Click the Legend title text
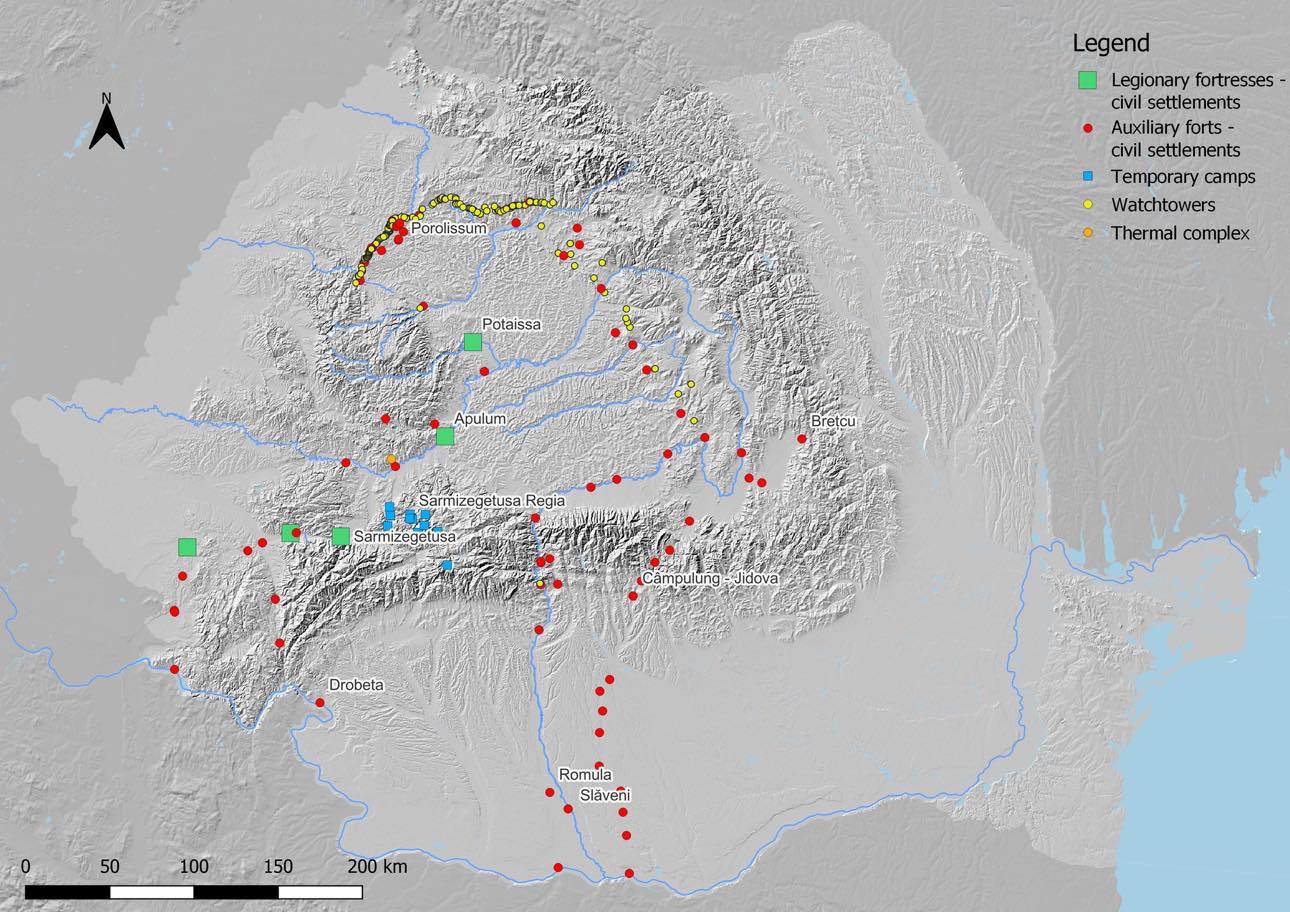 click(x=1110, y=44)
